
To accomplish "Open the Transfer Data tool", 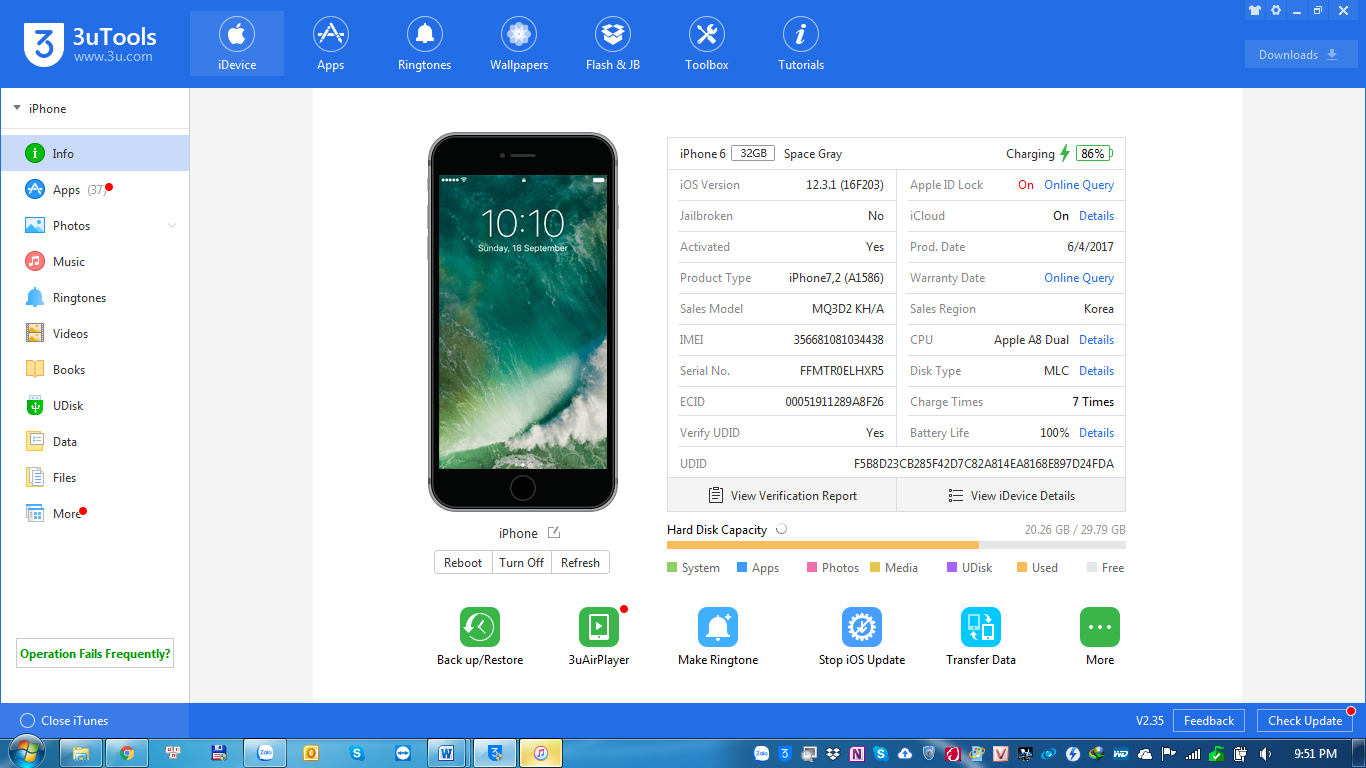I will point(980,627).
